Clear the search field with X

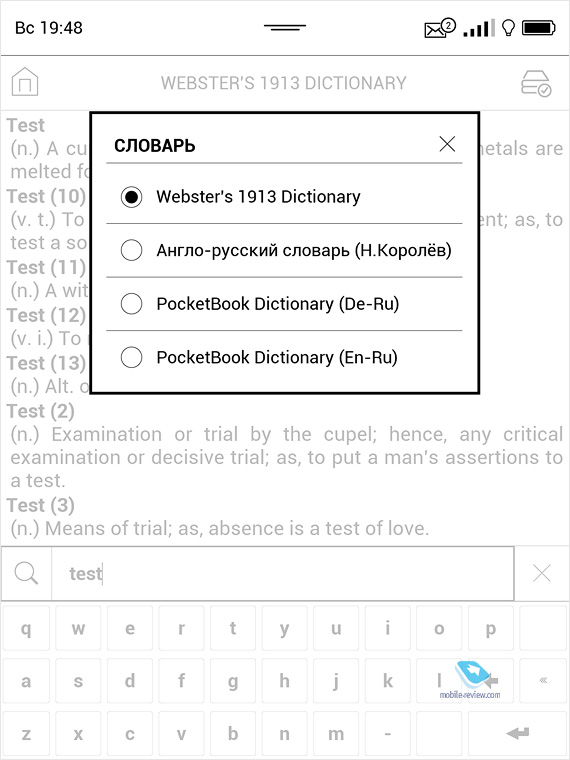pos(541,573)
